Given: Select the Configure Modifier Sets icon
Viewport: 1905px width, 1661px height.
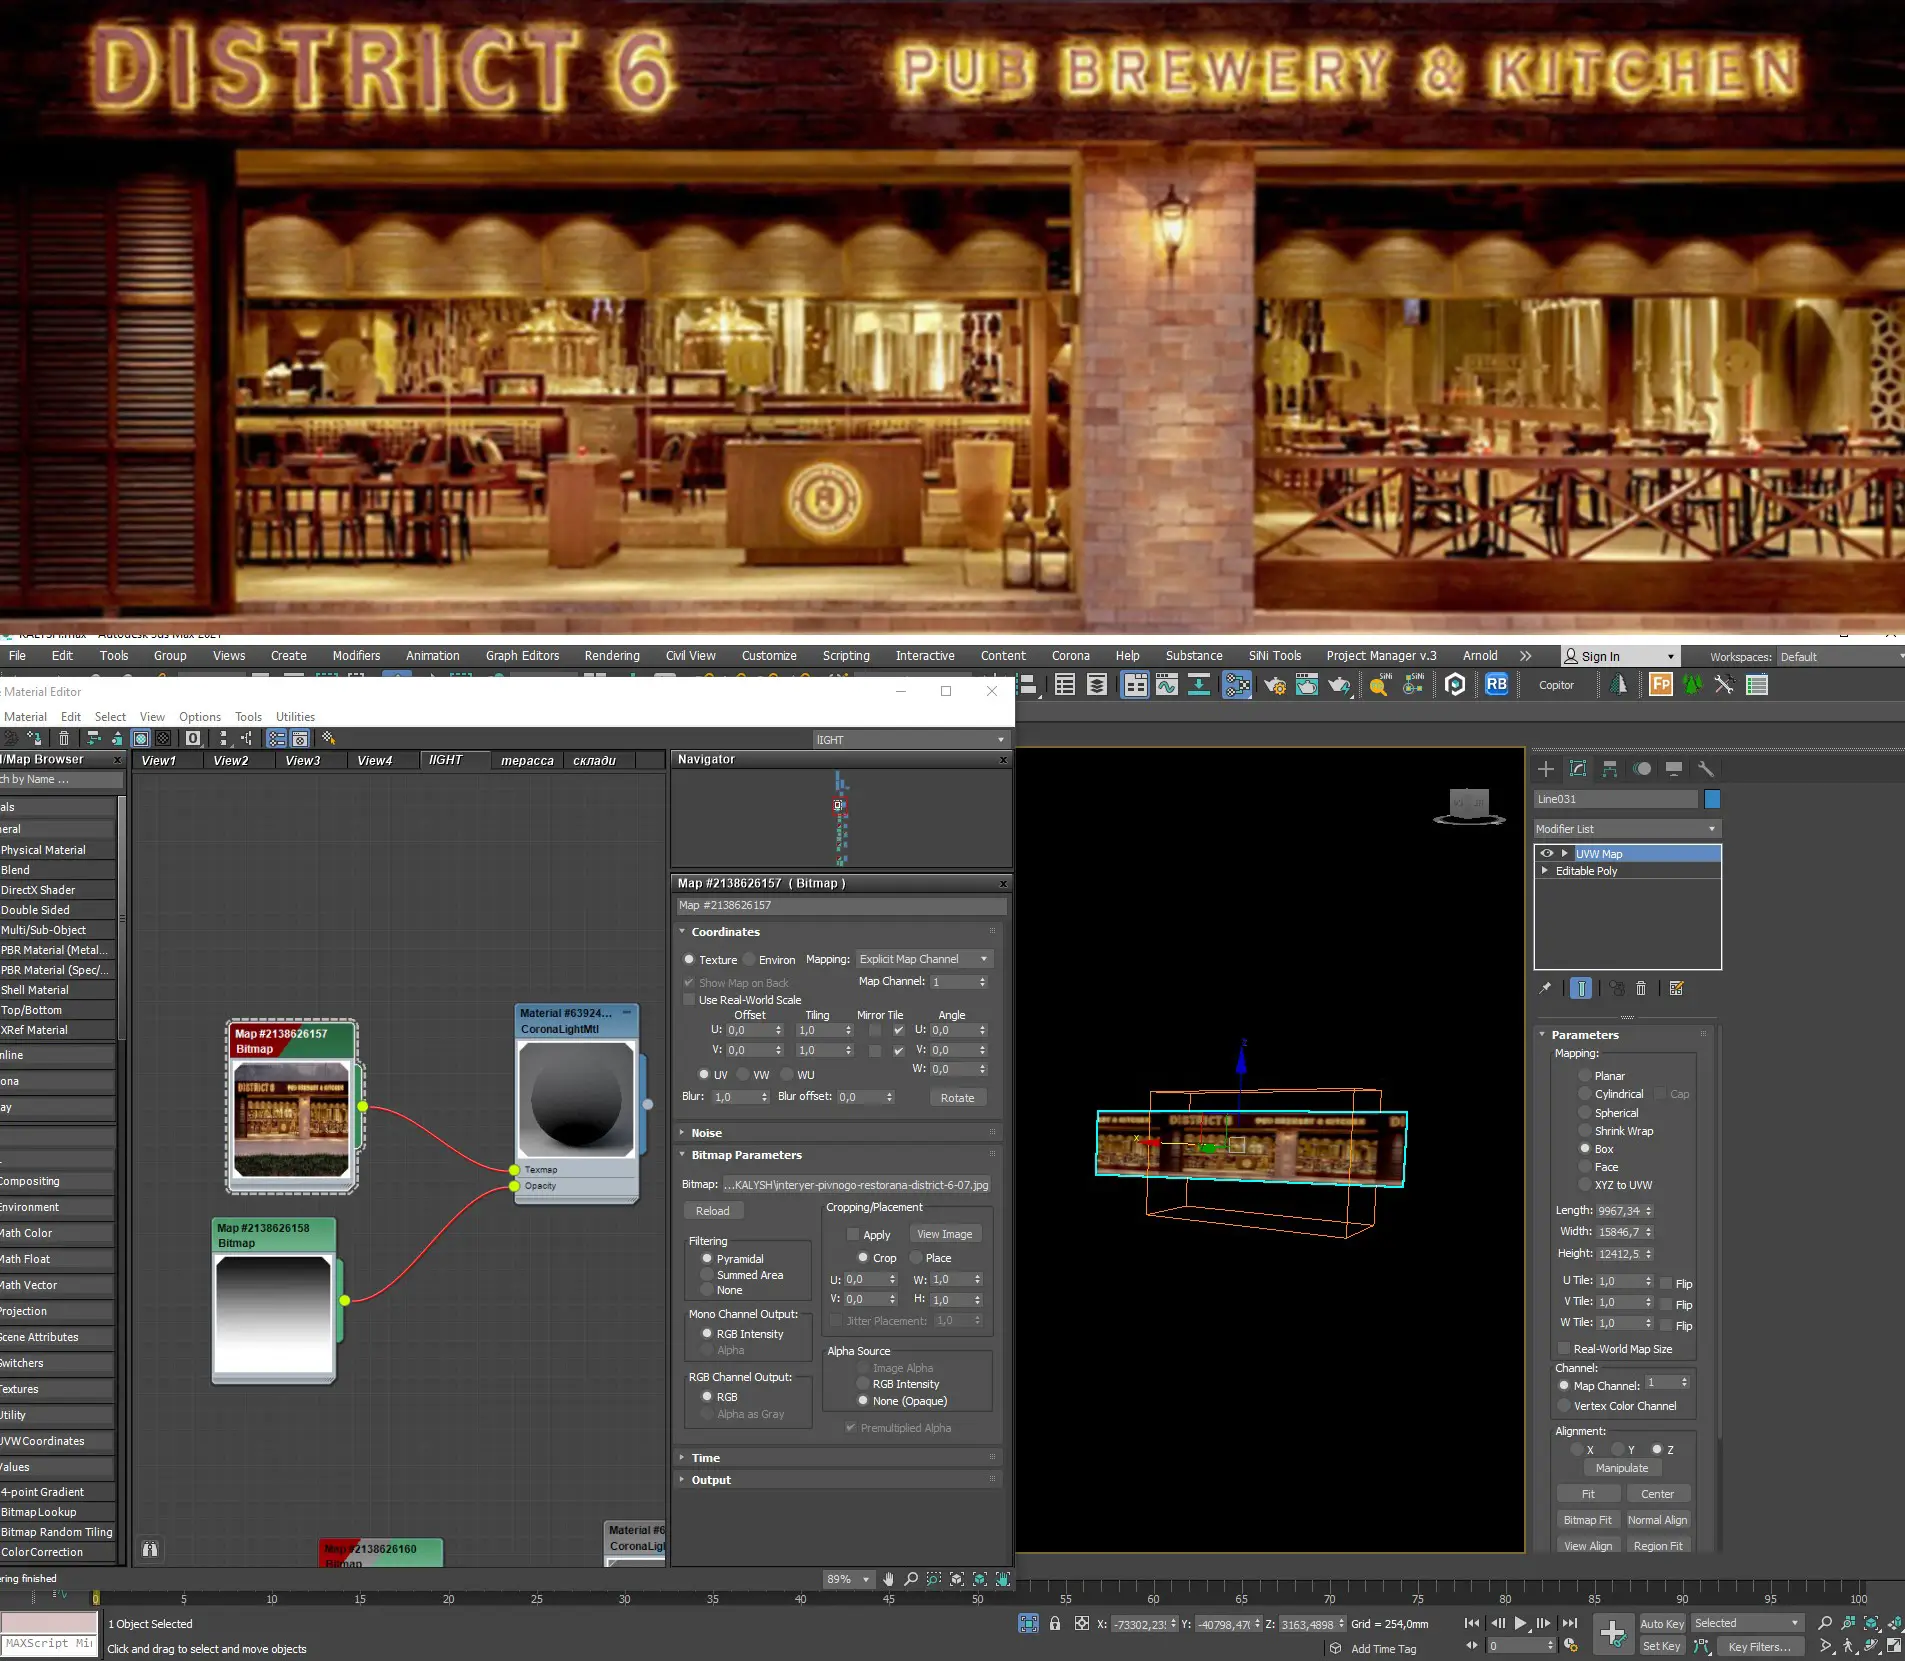Looking at the screenshot, I should pos(1677,988).
